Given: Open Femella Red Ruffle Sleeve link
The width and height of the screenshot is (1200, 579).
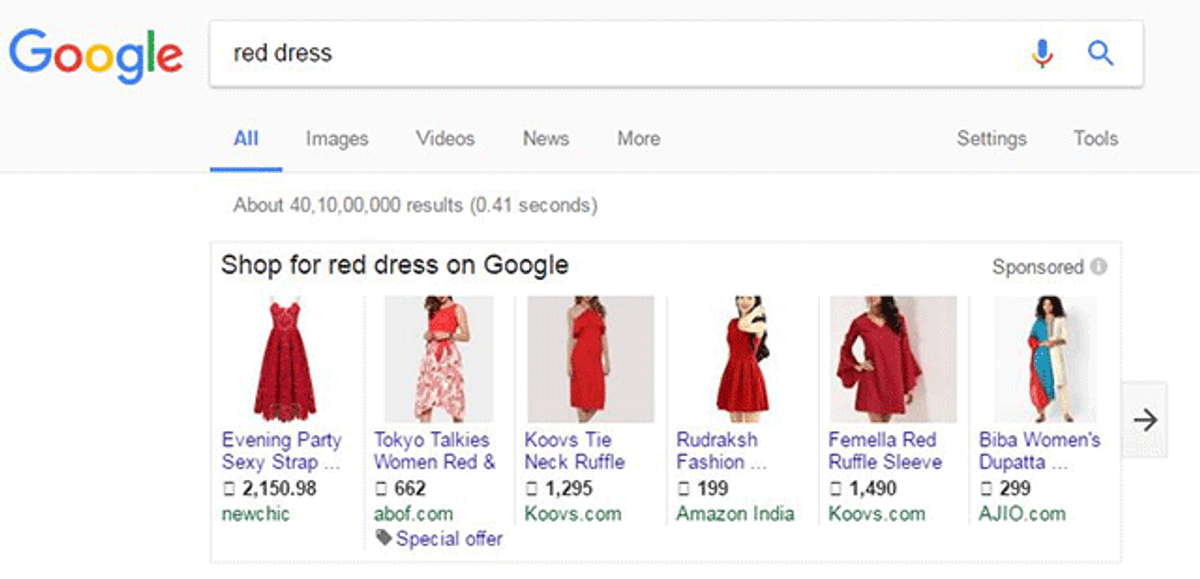Looking at the screenshot, I should (x=885, y=451).
